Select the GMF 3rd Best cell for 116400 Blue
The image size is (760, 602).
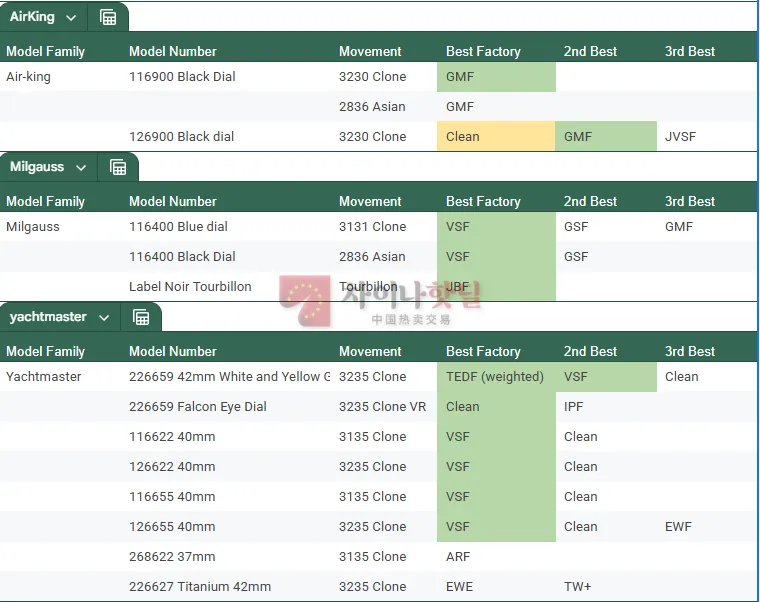point(679,227)
